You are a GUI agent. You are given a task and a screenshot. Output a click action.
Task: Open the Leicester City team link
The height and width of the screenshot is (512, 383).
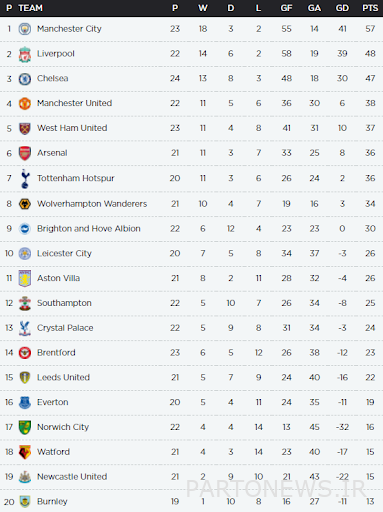coord(64,254)
